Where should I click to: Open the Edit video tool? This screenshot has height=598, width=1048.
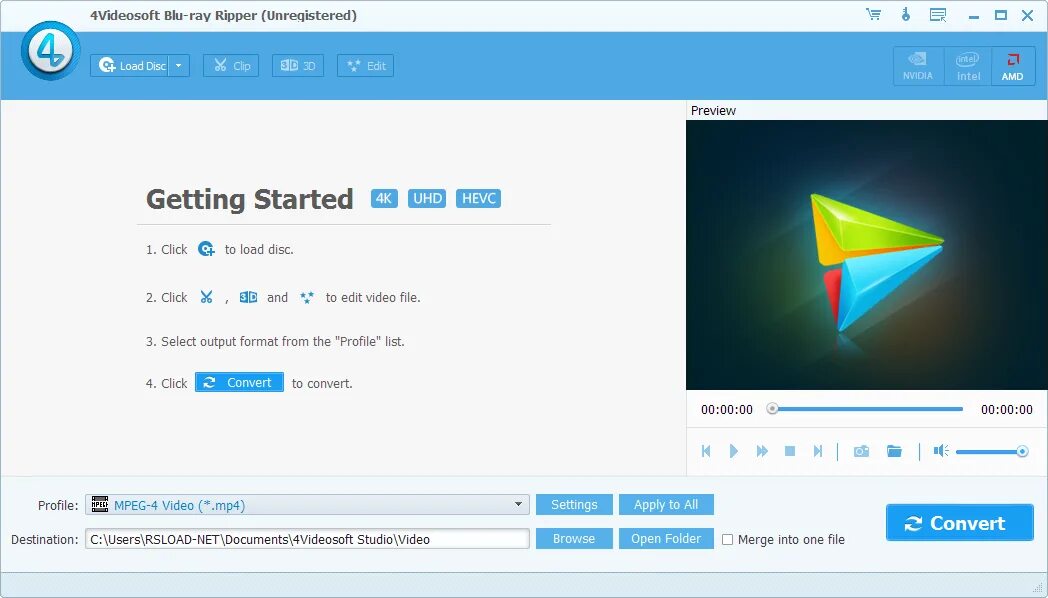click(364, 65)
